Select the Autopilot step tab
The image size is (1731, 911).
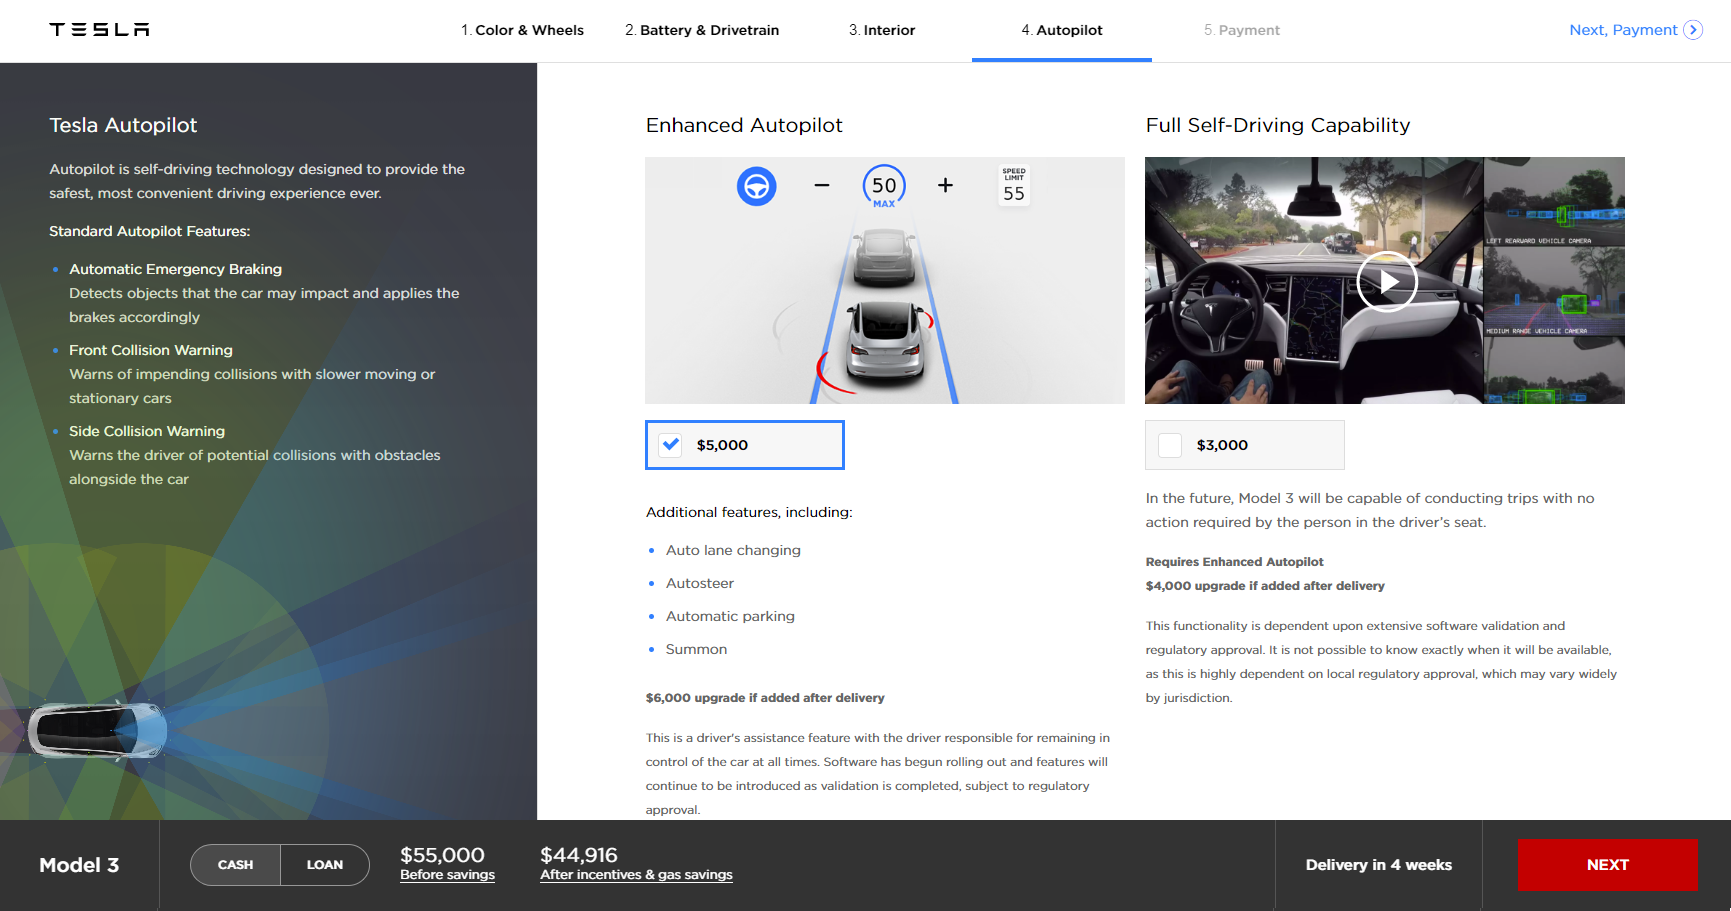pos(1062,30)
